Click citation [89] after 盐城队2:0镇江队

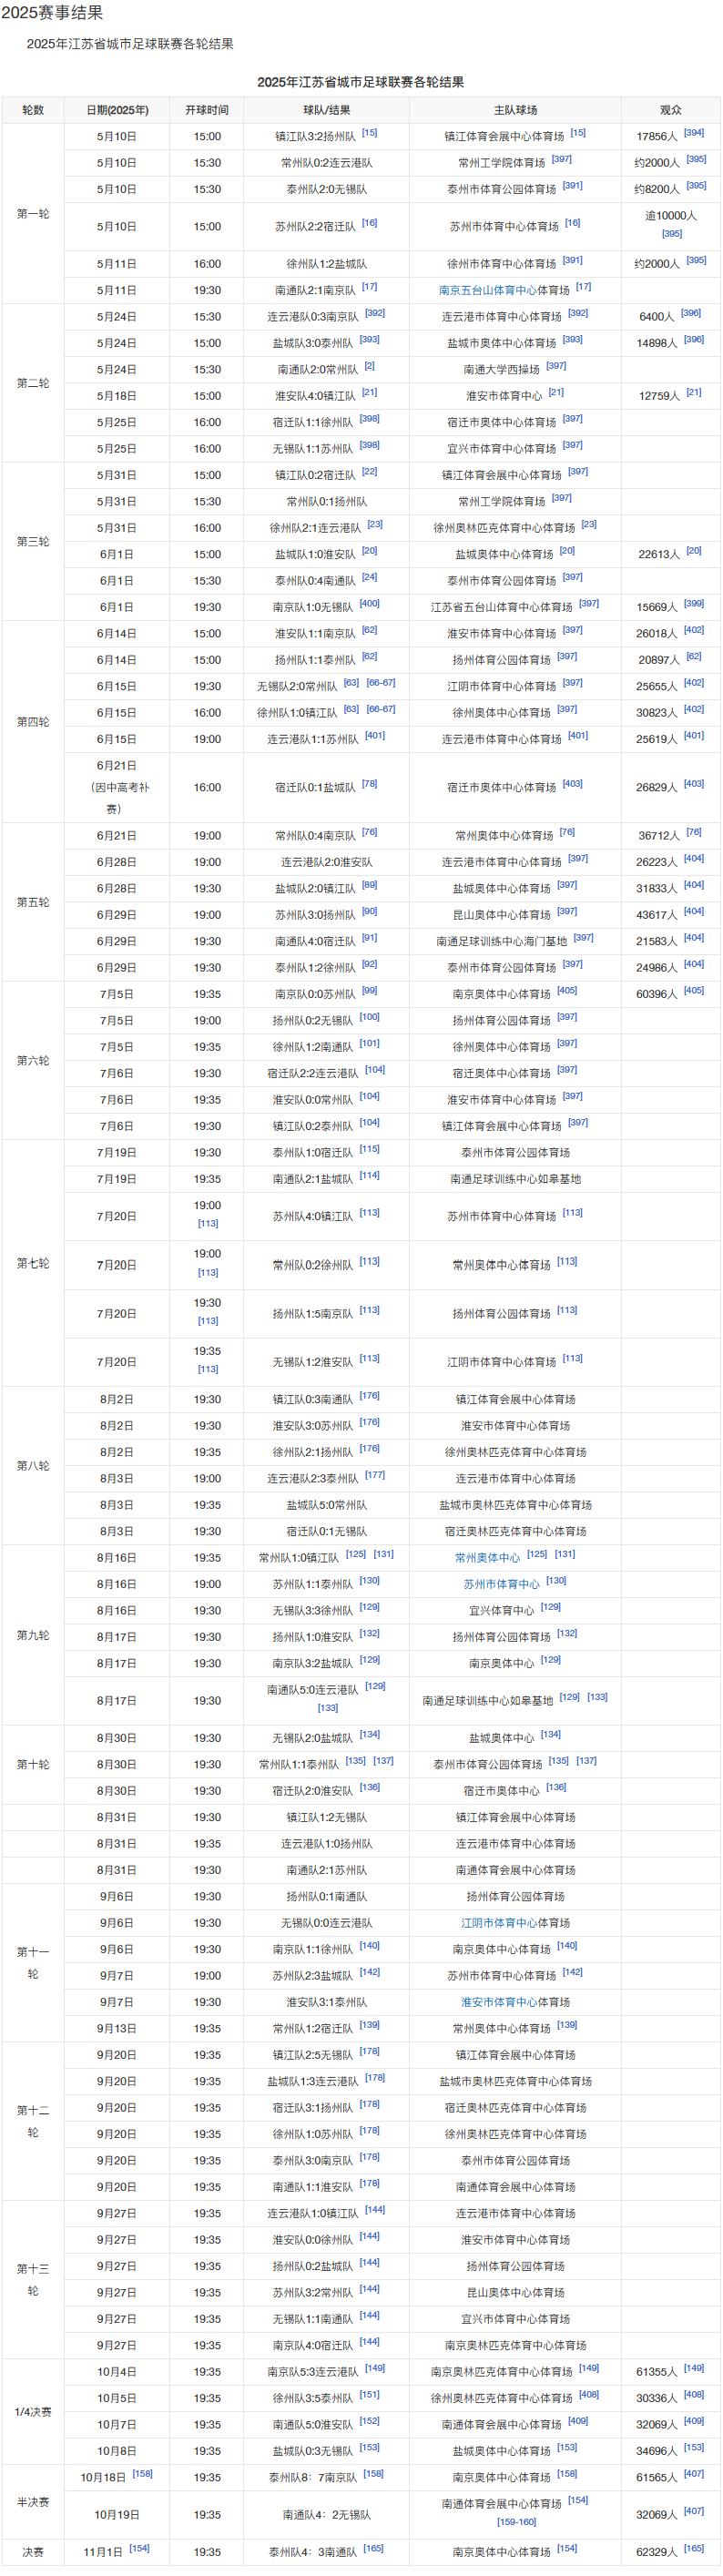[x=369, y=885]
